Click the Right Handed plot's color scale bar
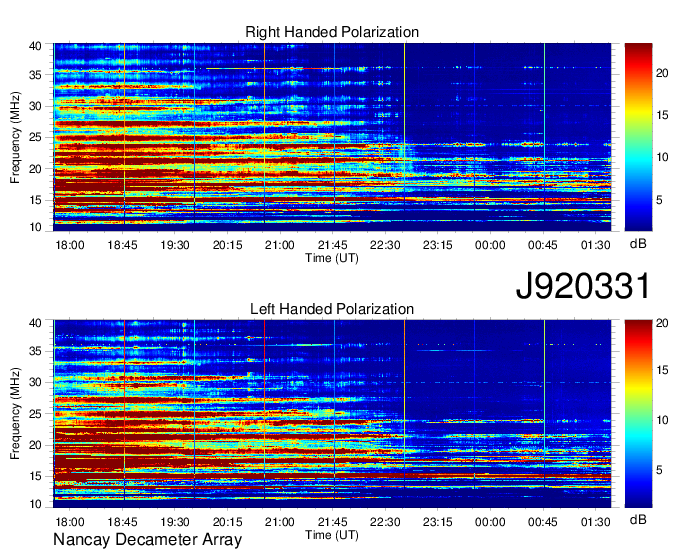680x552 pixels. point(638,137)
